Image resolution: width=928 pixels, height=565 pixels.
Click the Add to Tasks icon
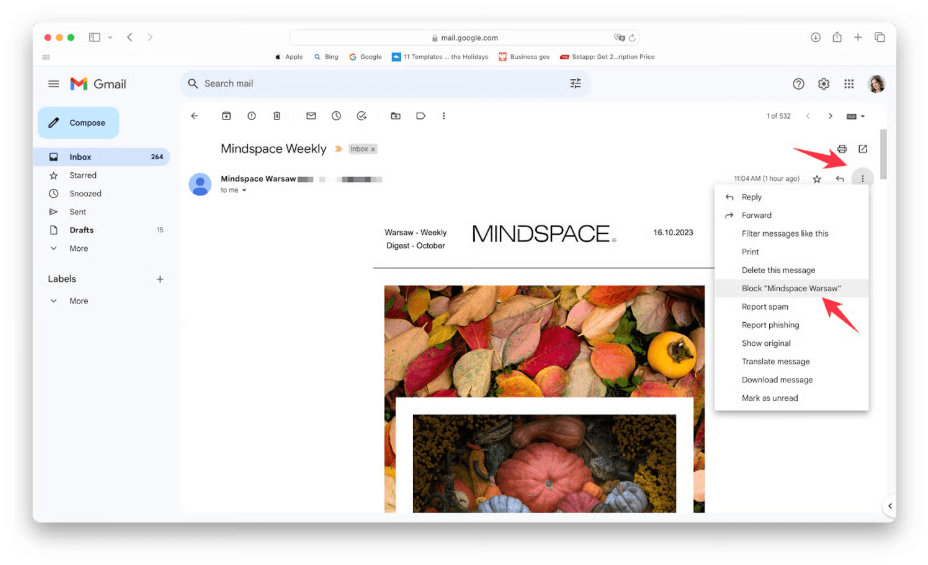[x=362, y=116]
